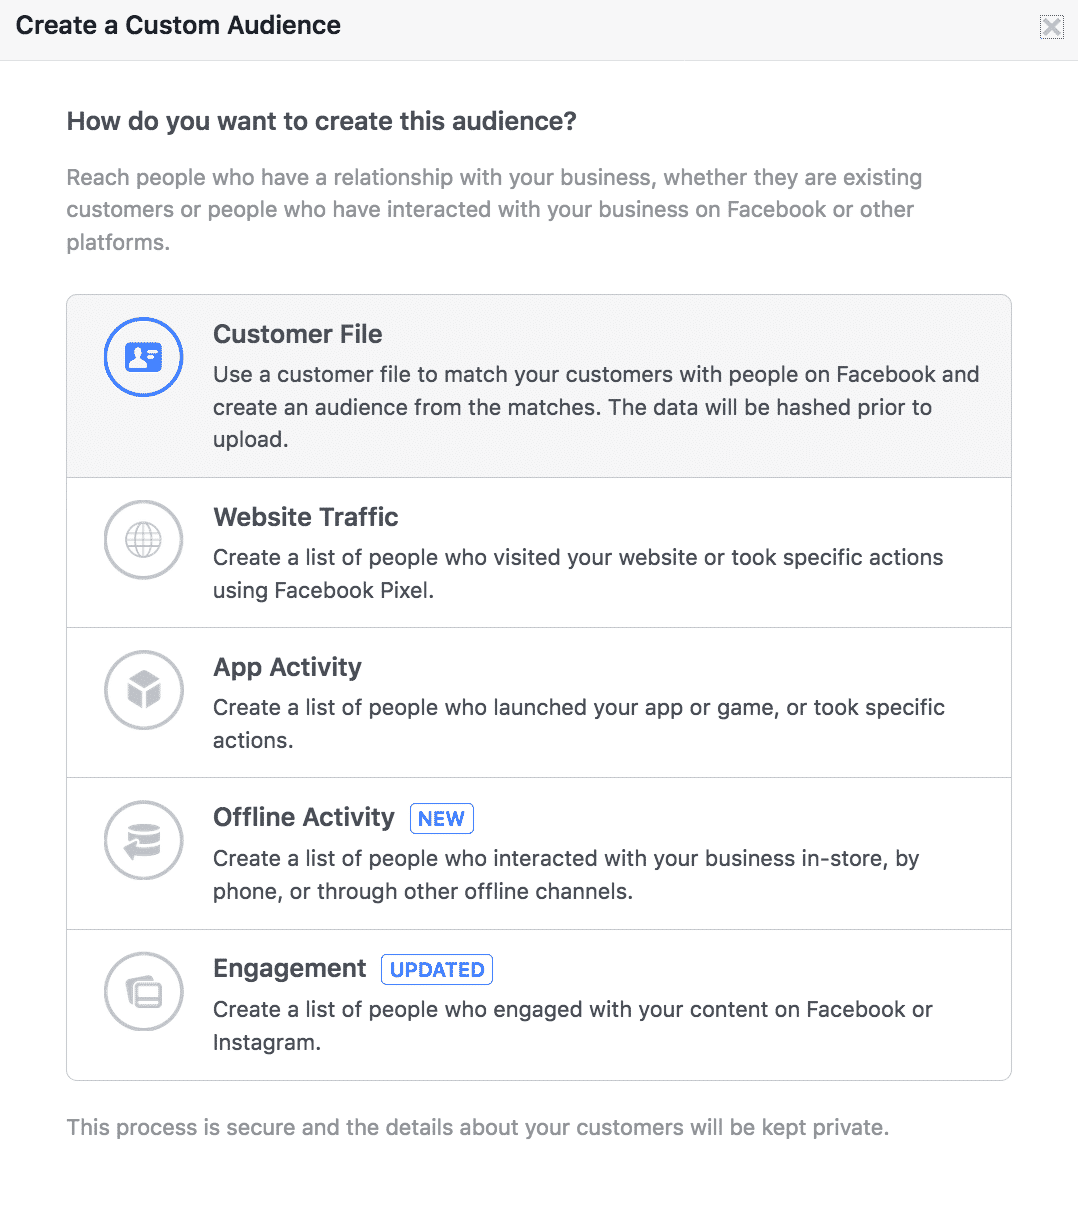Click the Offline Activity database icon
Image resolution: width=1078 pixels, height=1222 pixels.
(144, 841)
